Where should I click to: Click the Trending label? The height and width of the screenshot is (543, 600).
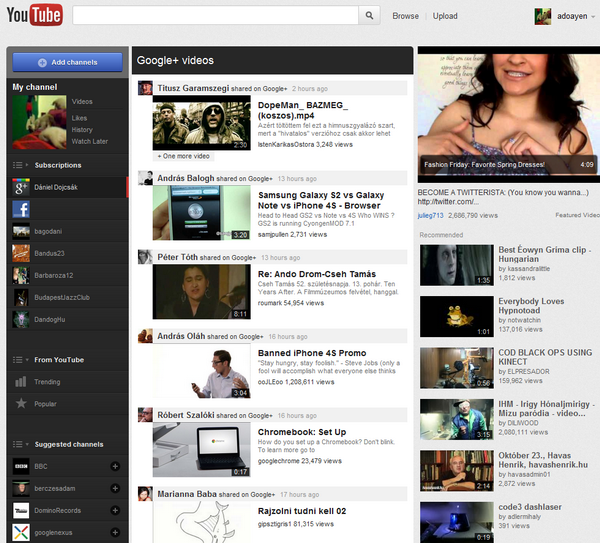click(x=47, y=382)
